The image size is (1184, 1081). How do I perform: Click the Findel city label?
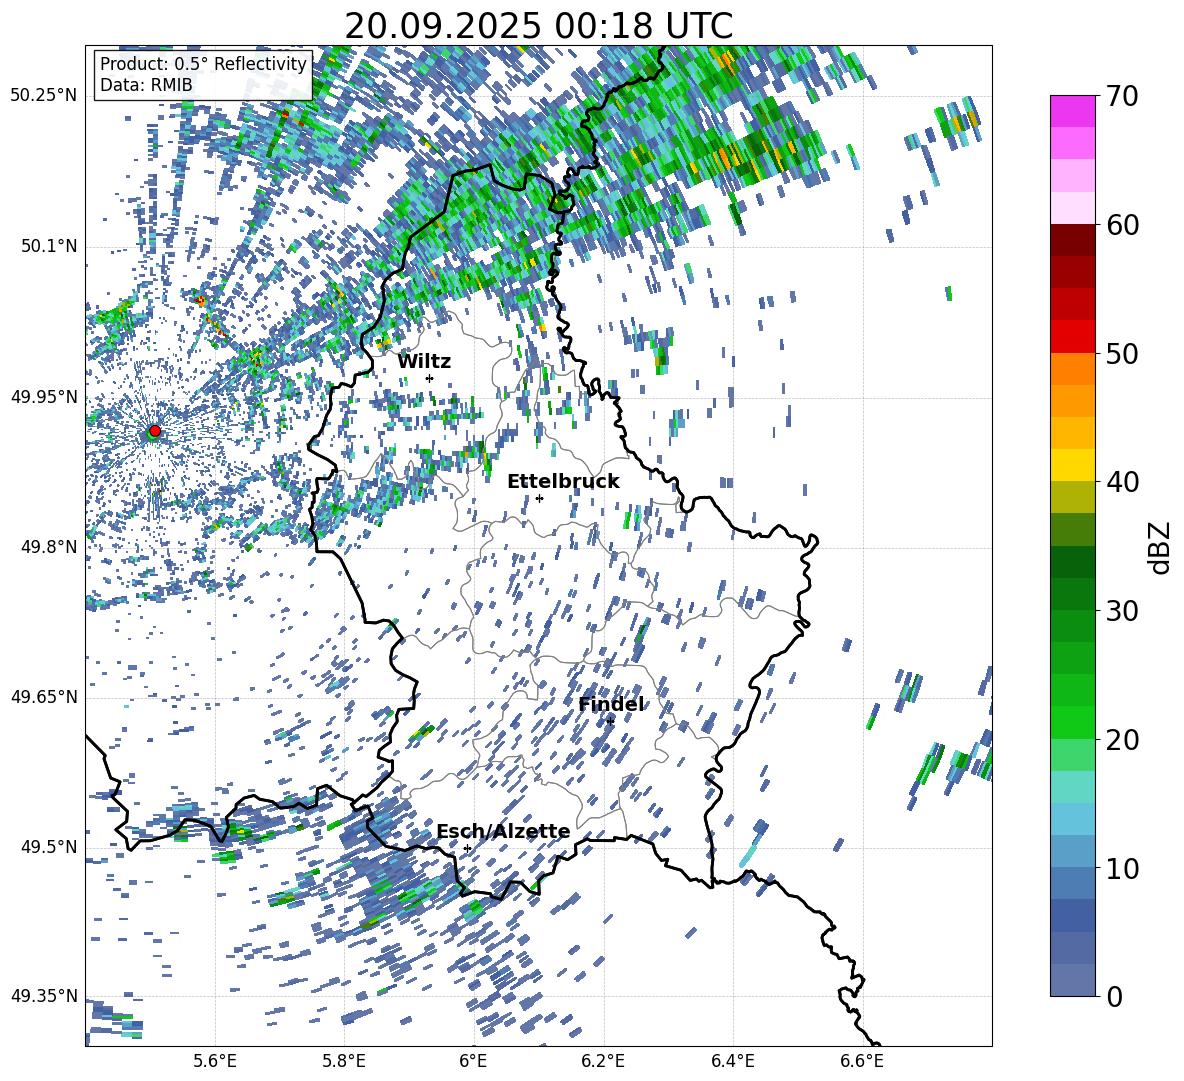coord(611,704)
